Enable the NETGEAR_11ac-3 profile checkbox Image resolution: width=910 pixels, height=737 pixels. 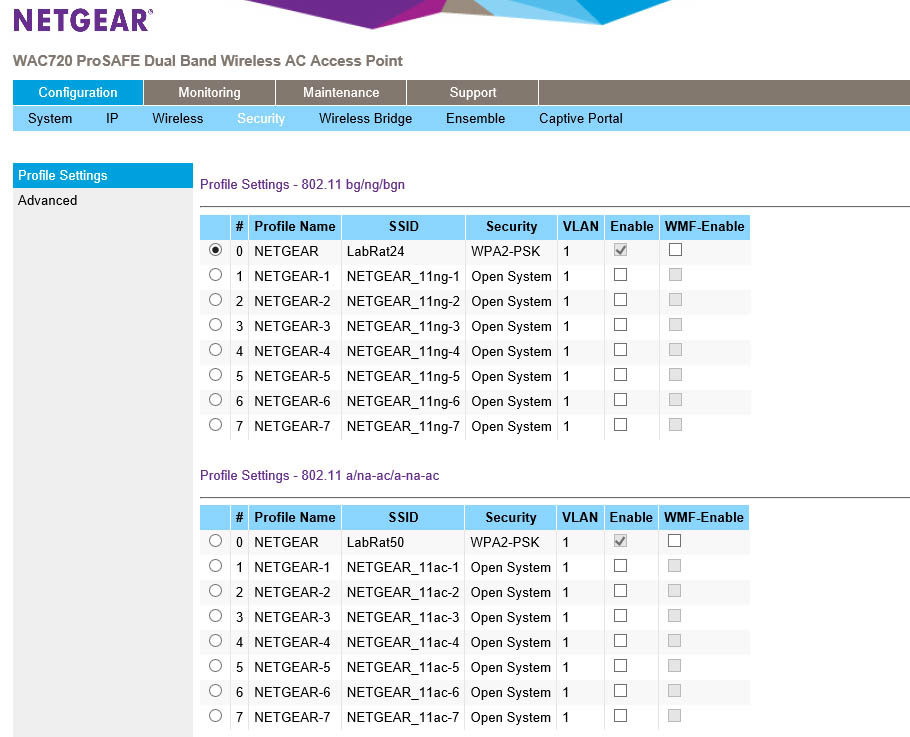click(620, 615)
